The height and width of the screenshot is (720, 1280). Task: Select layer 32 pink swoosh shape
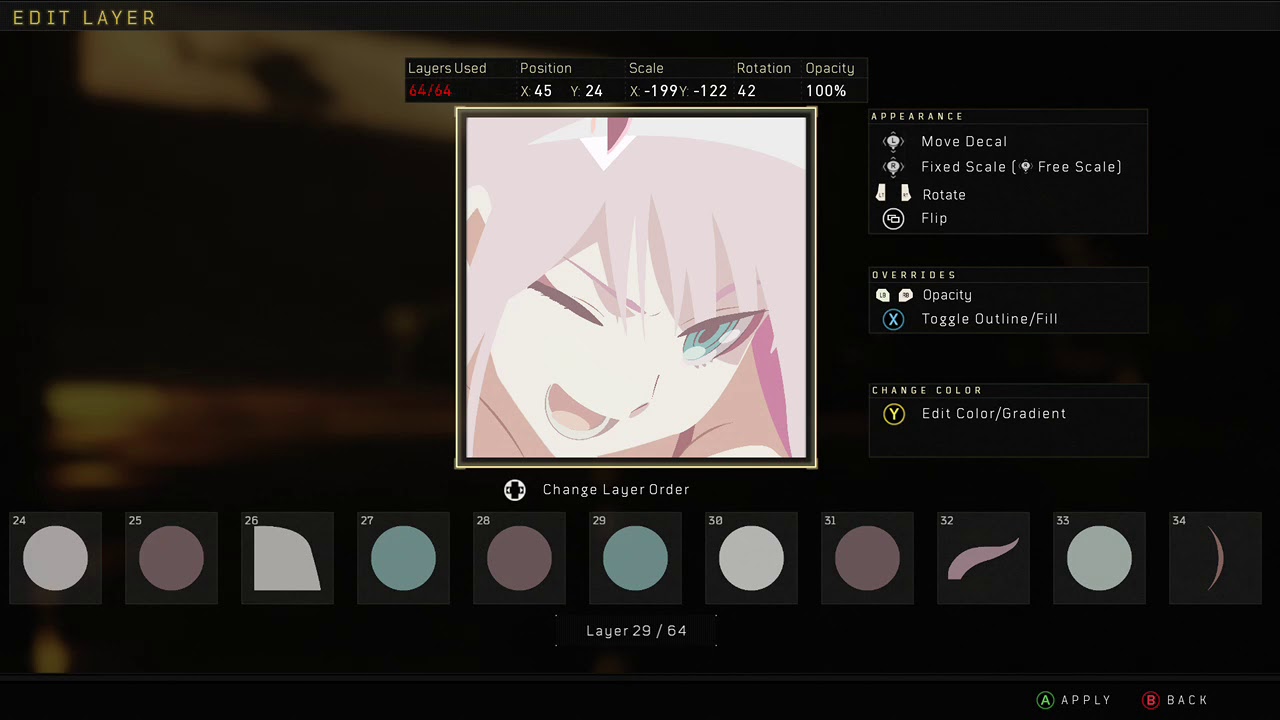(983, 558)
